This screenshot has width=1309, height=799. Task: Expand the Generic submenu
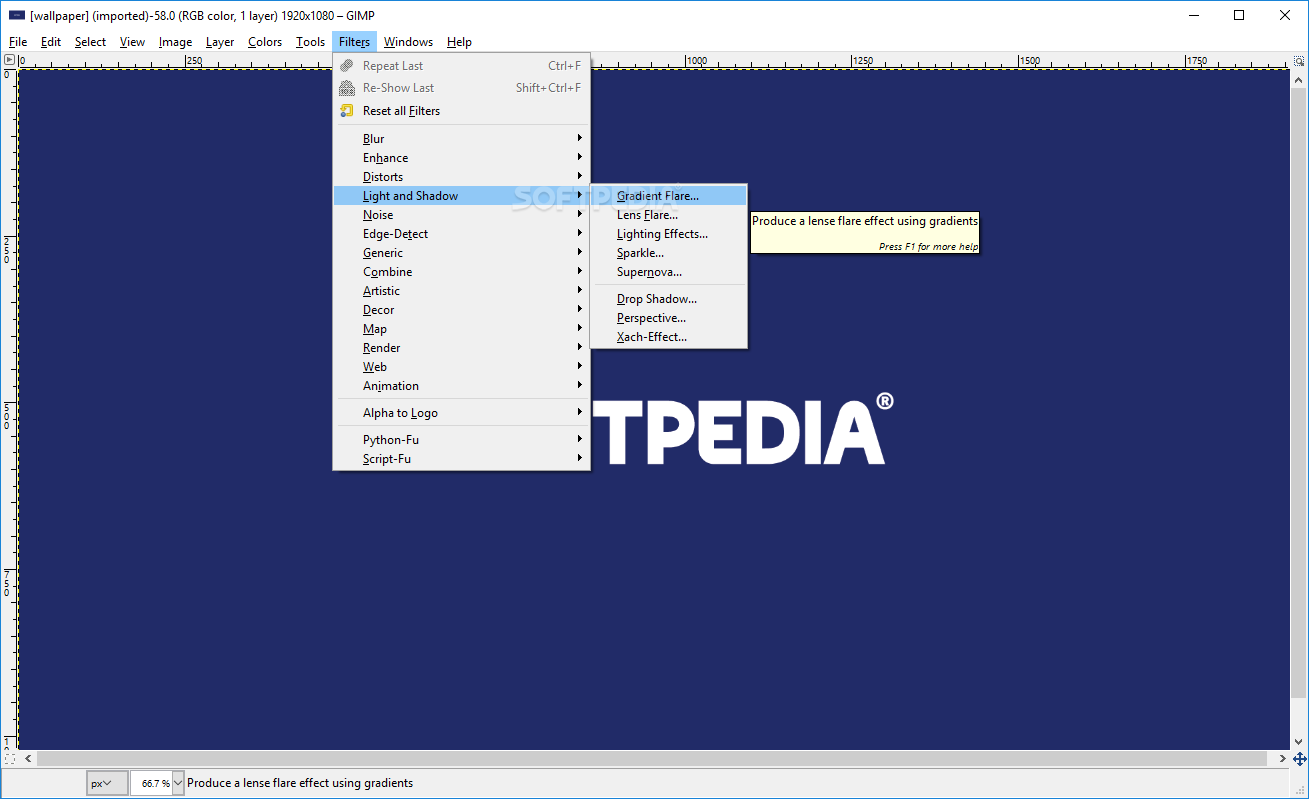461,253
